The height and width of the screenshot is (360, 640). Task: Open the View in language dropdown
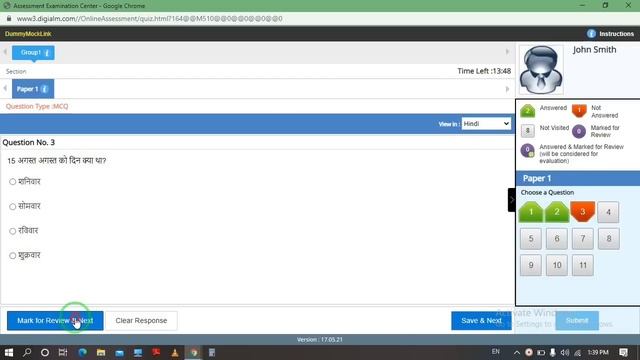486,124
